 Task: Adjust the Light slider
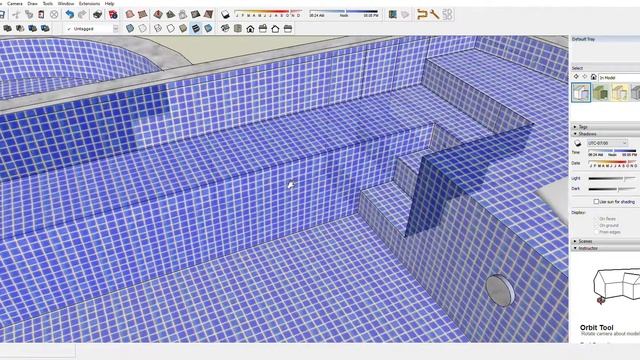(612, 178)
